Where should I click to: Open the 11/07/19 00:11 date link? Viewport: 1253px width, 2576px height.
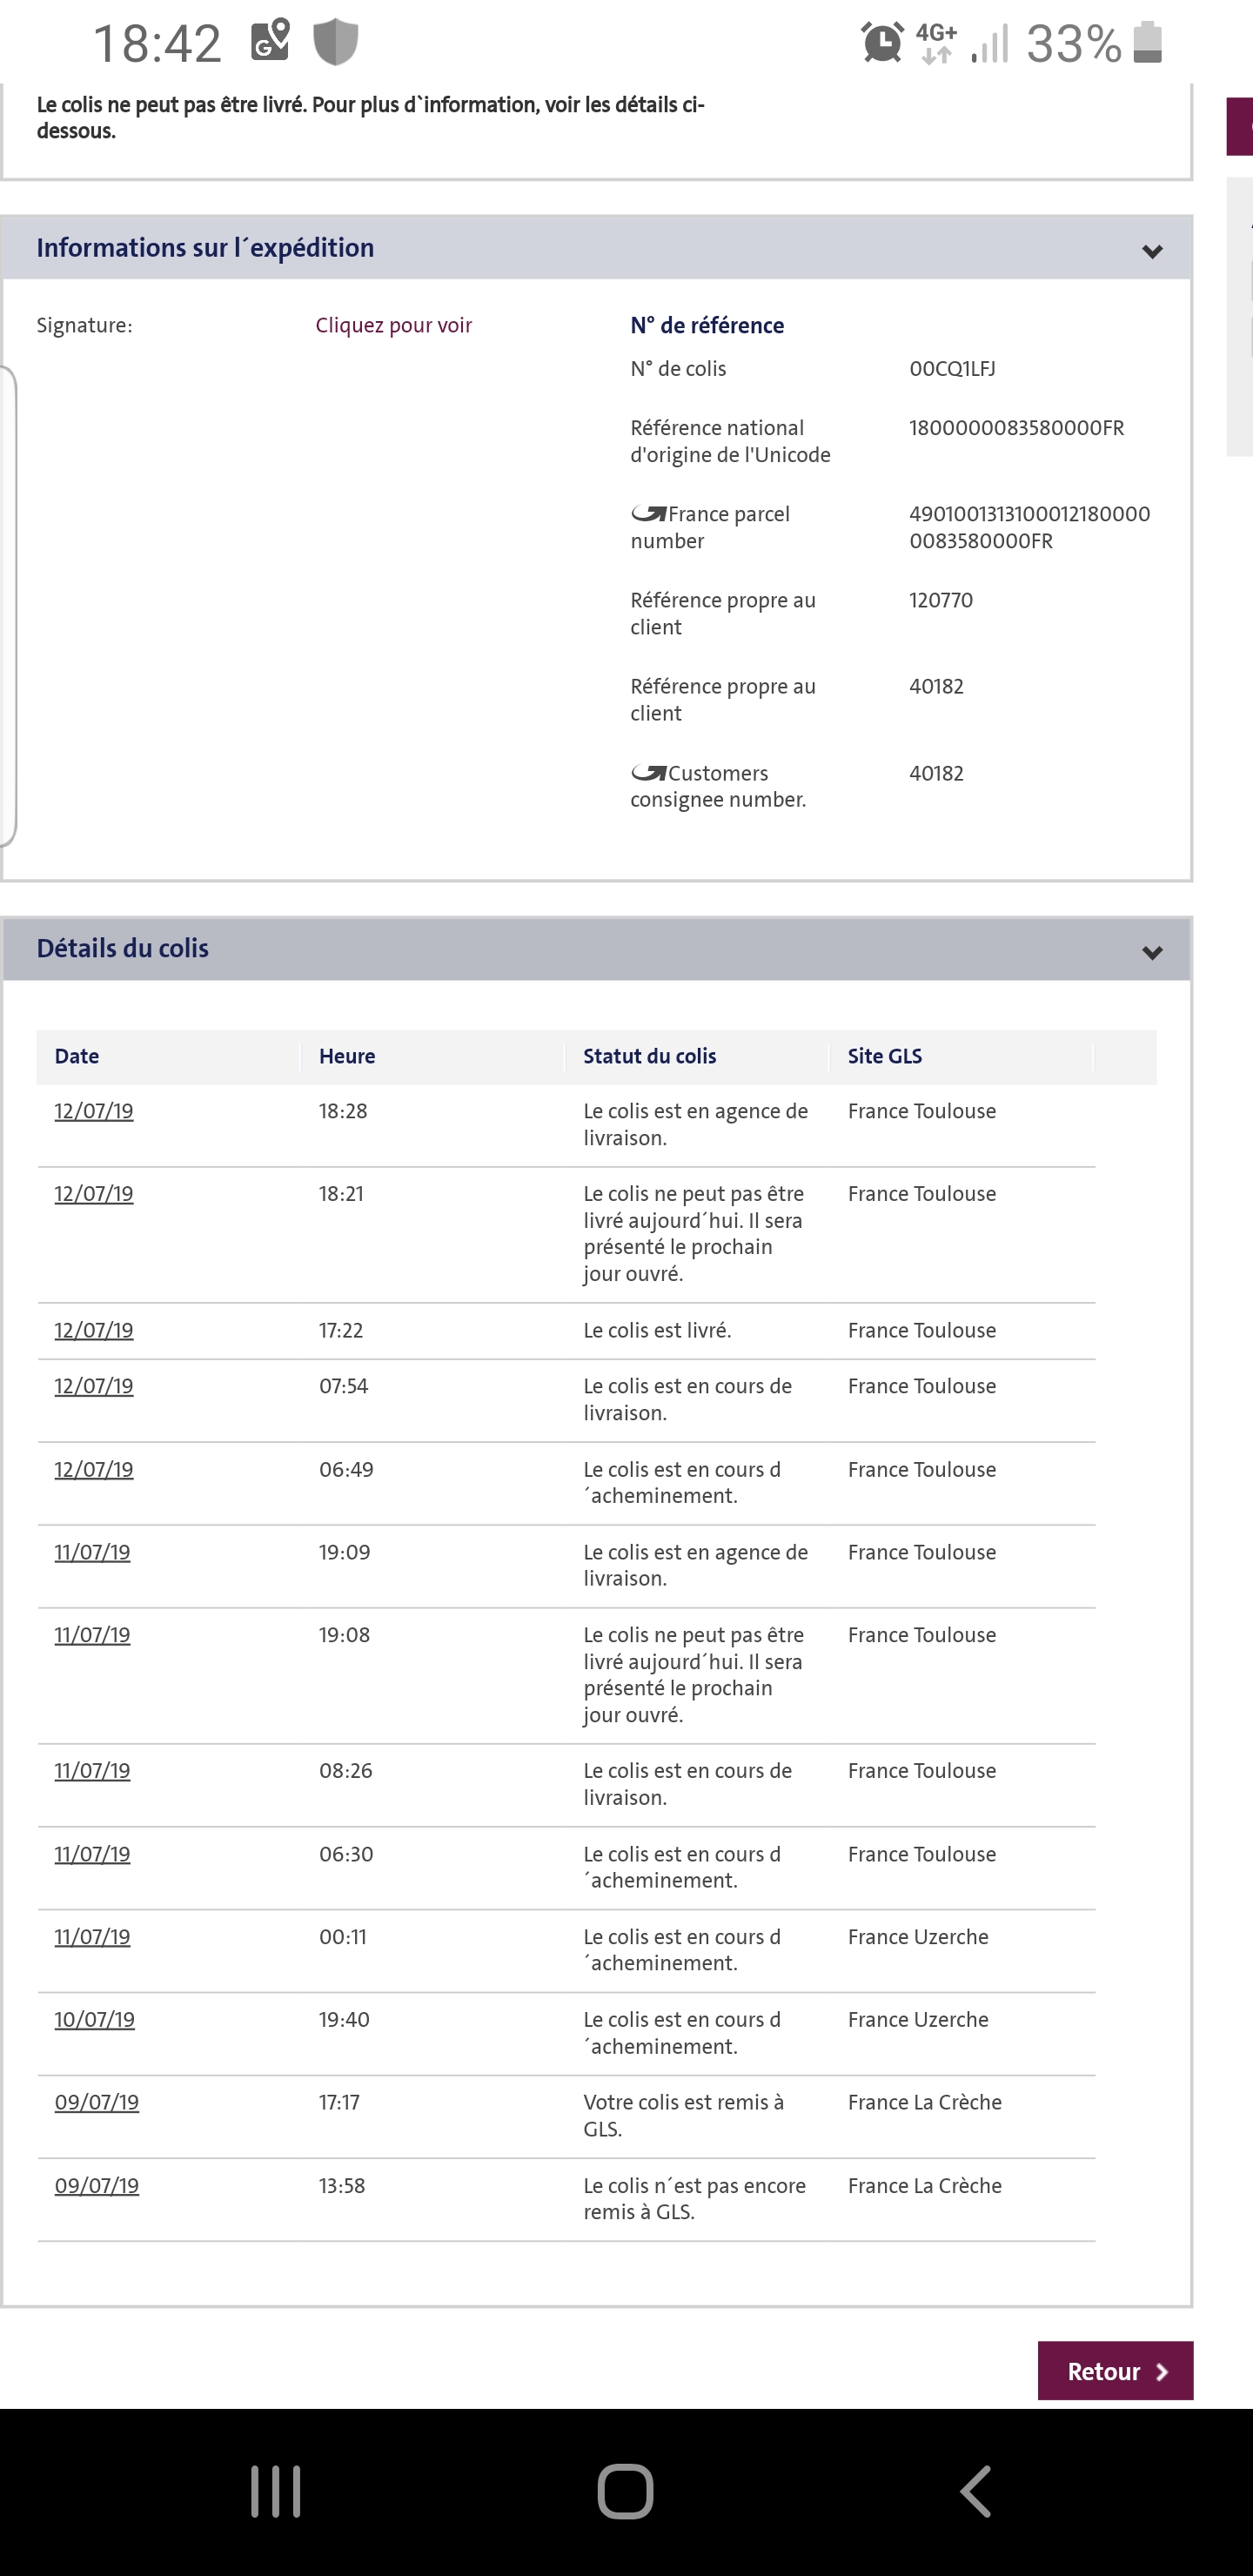[92, 1937]
